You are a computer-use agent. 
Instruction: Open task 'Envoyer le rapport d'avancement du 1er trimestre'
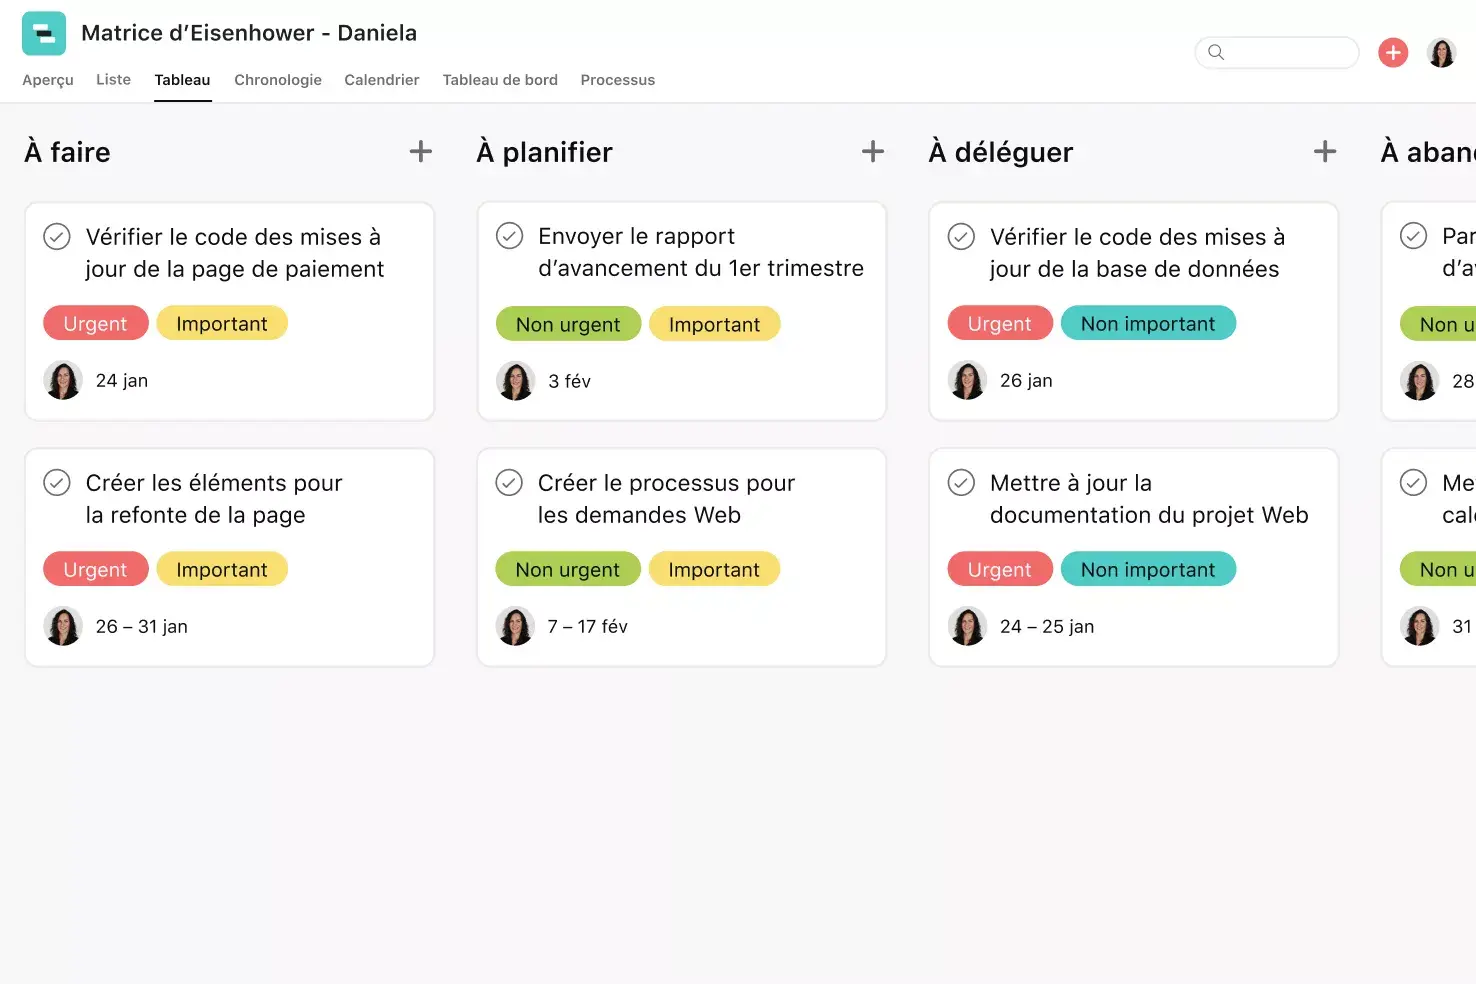pos(701,252)
